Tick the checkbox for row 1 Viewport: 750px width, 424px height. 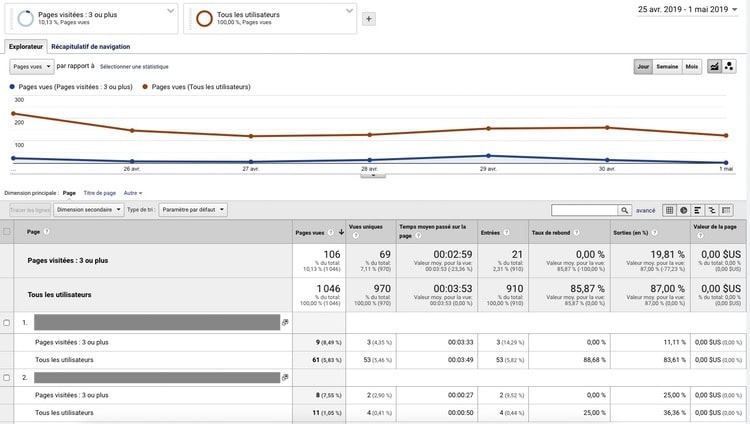(x=8, y=323)
